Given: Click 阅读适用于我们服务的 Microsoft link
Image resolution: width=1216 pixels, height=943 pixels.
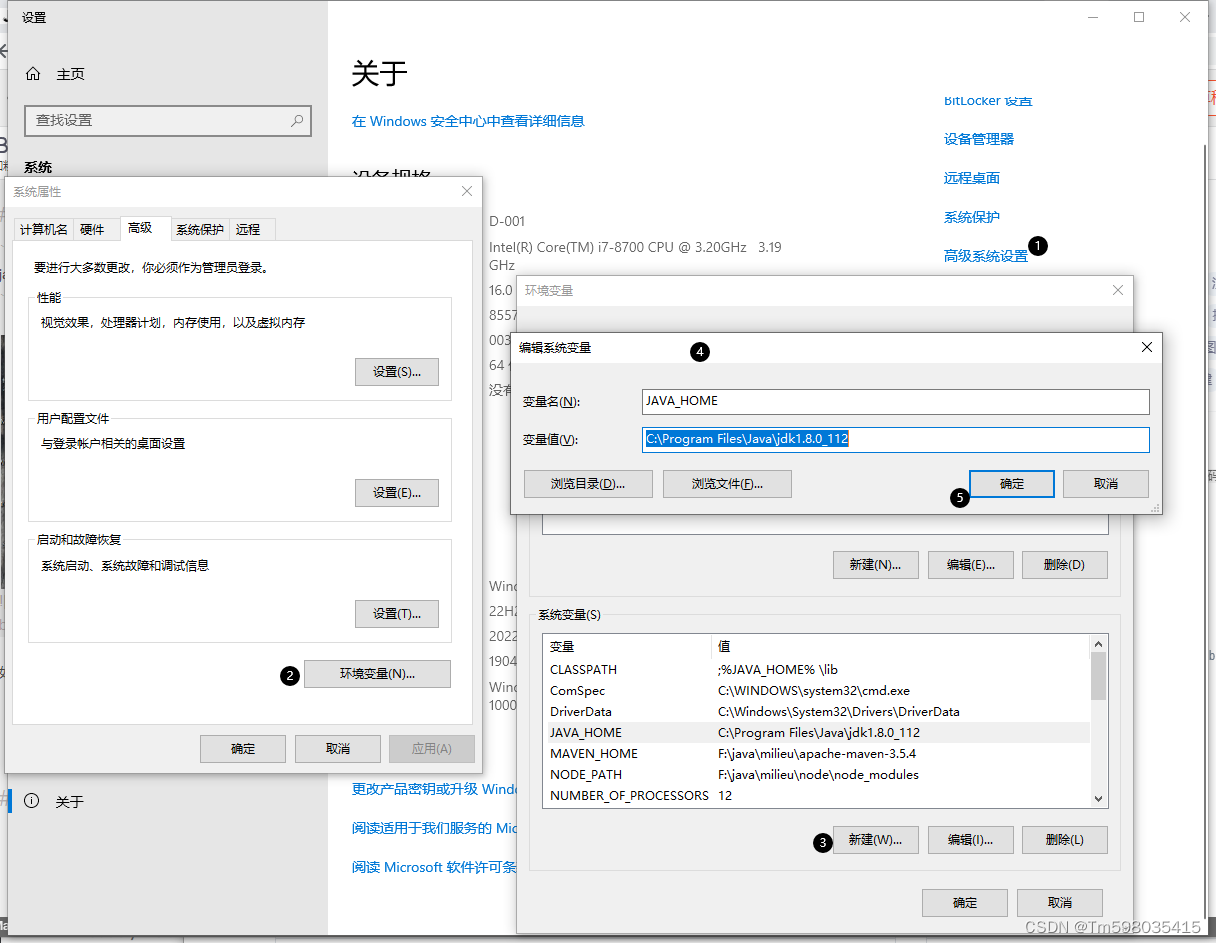Looking at the screenshot, I should 435,828.
